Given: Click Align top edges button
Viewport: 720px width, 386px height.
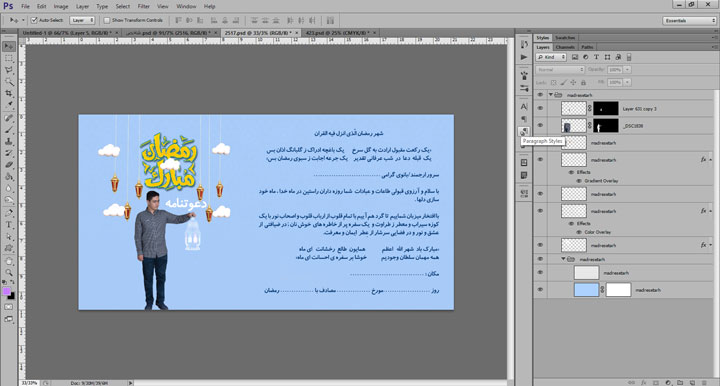Looking at the screenshot, I should 178,20.
